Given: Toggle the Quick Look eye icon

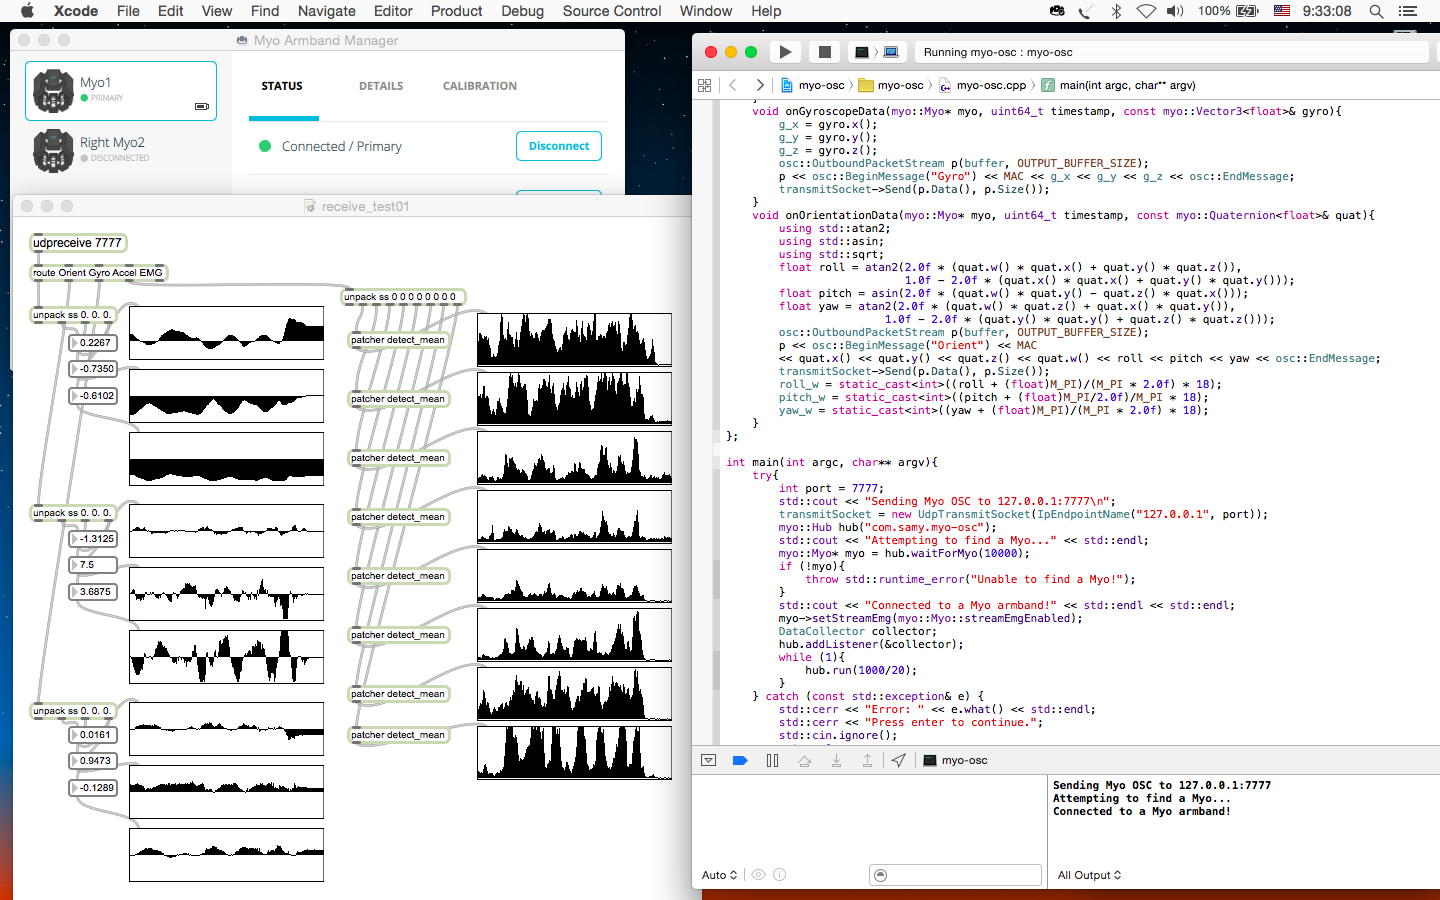Looking at the screenshot, I should click(758, 875).
